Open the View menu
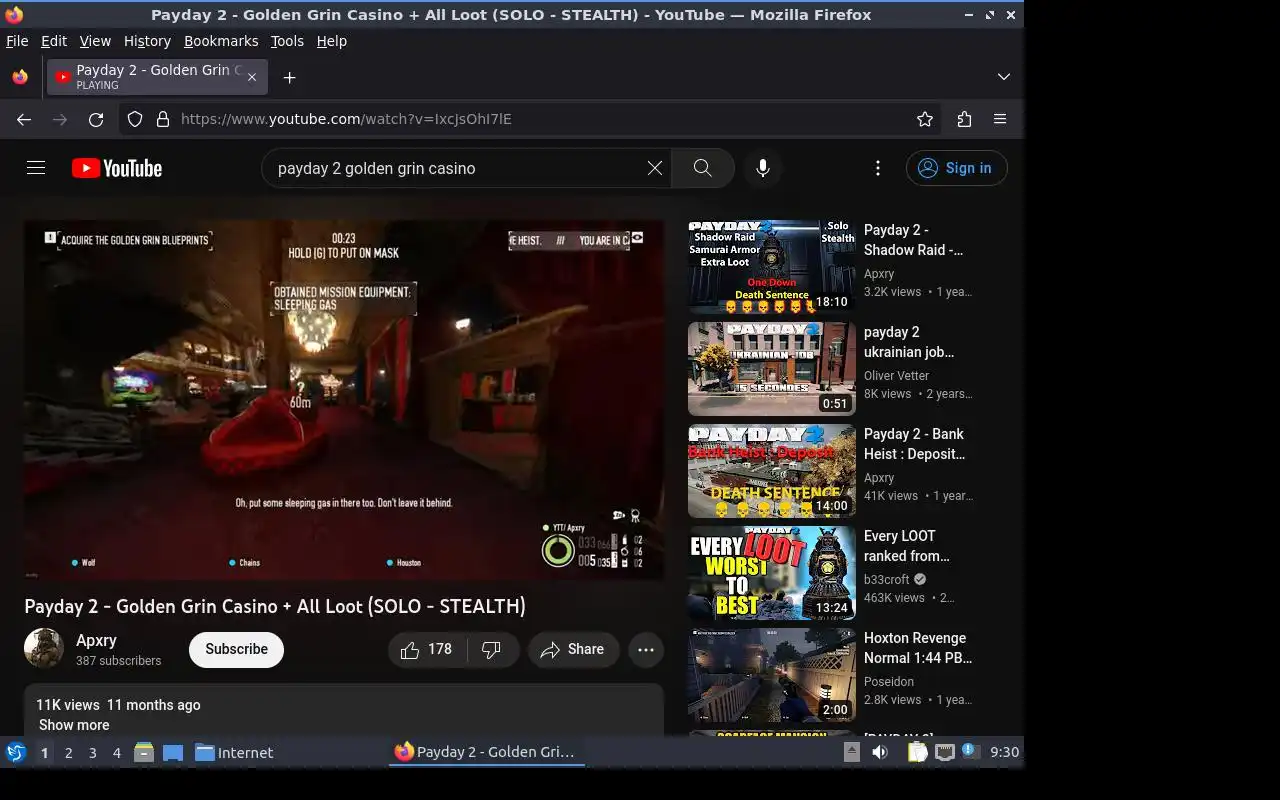 (95, 41)
